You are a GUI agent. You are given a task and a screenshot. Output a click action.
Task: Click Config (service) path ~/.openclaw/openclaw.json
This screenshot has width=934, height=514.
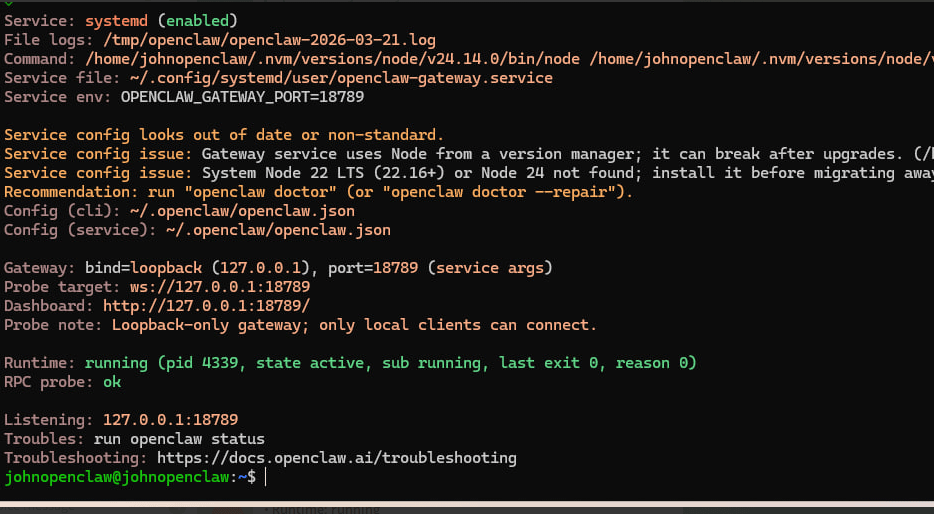coord(278,230)
